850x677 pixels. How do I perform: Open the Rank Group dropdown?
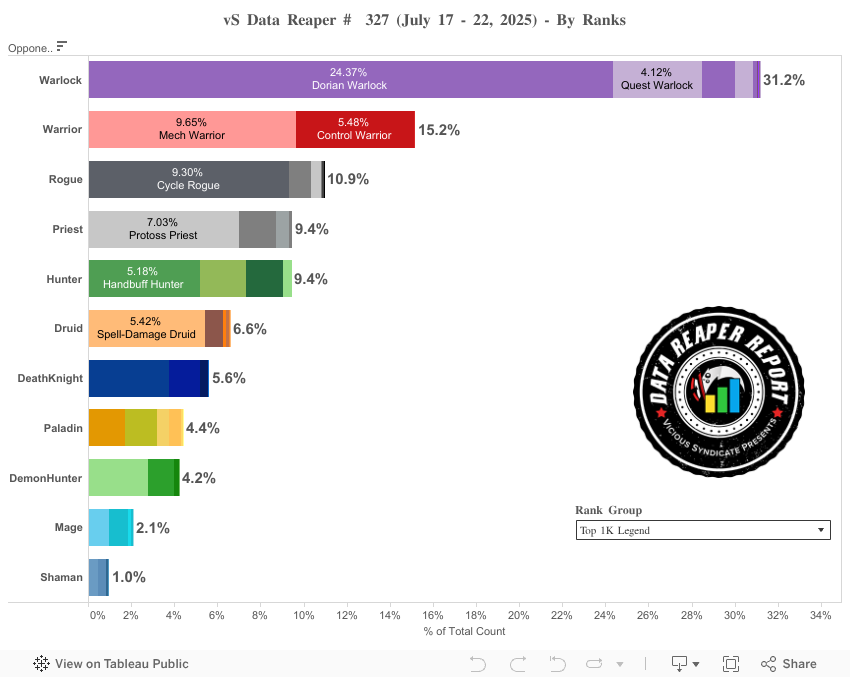point(703,530)
